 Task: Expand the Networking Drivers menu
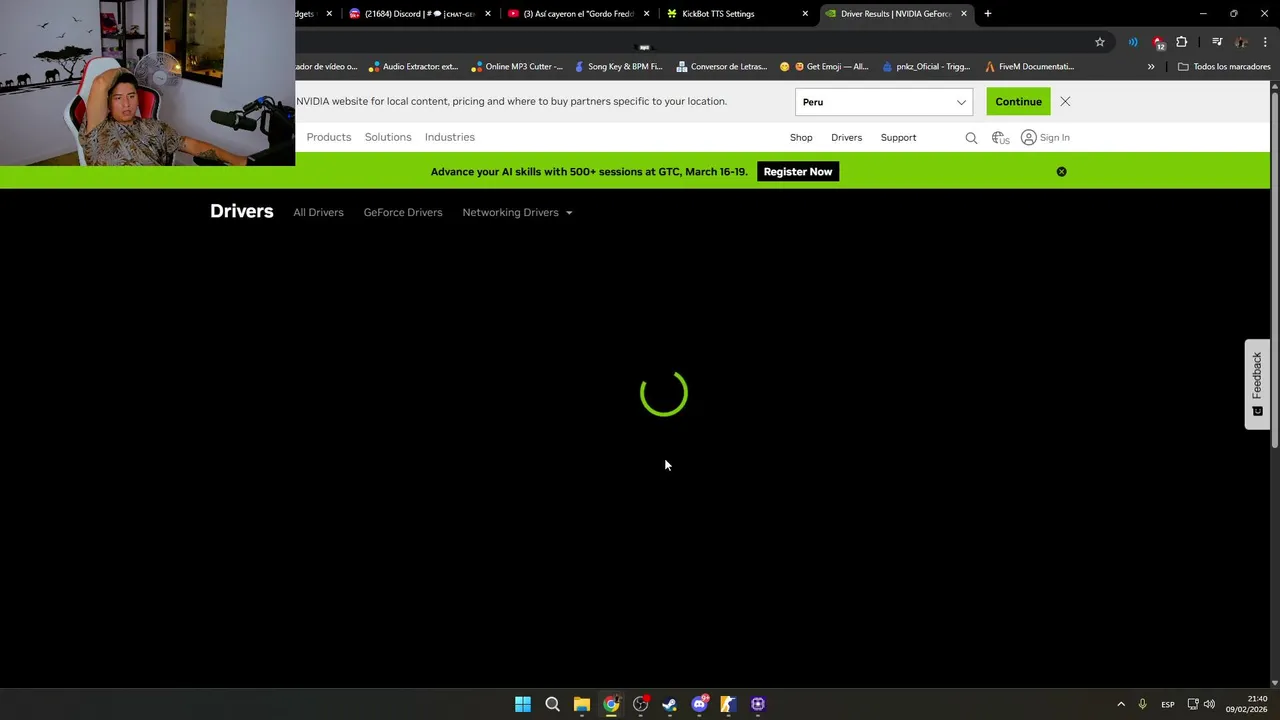point(517,212)
